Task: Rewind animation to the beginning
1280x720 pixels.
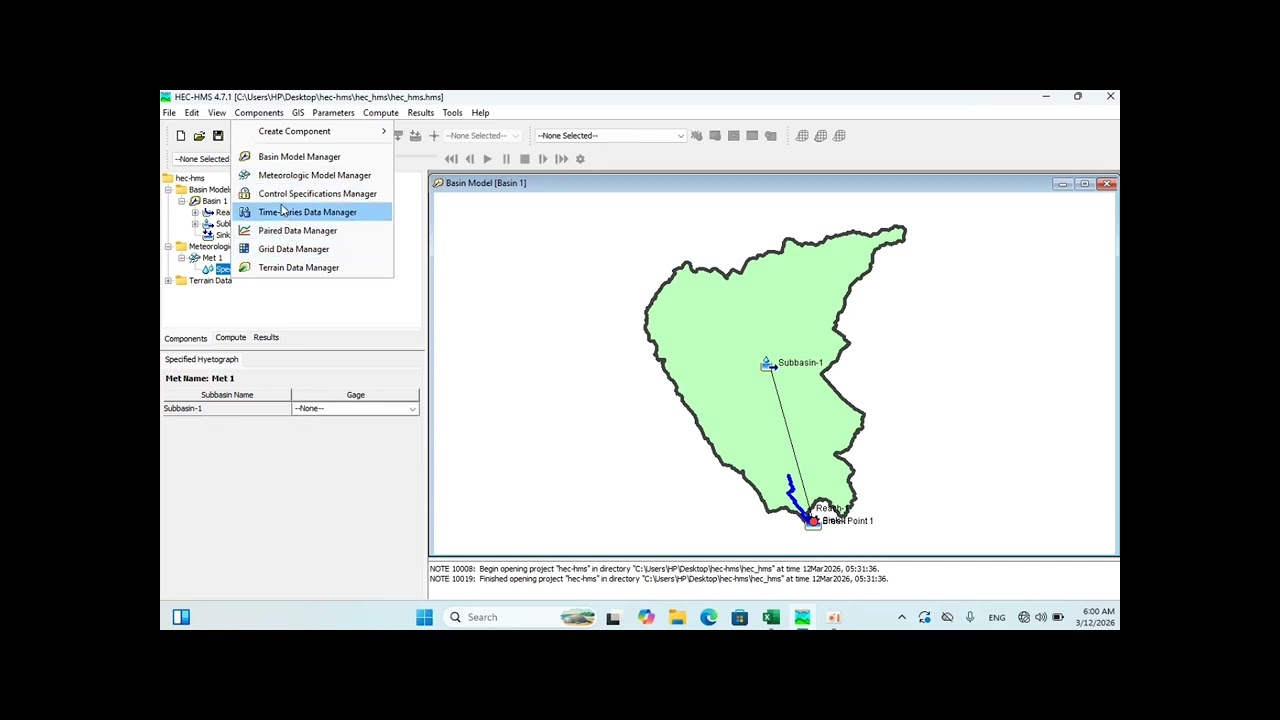Action: pos(451,159)
